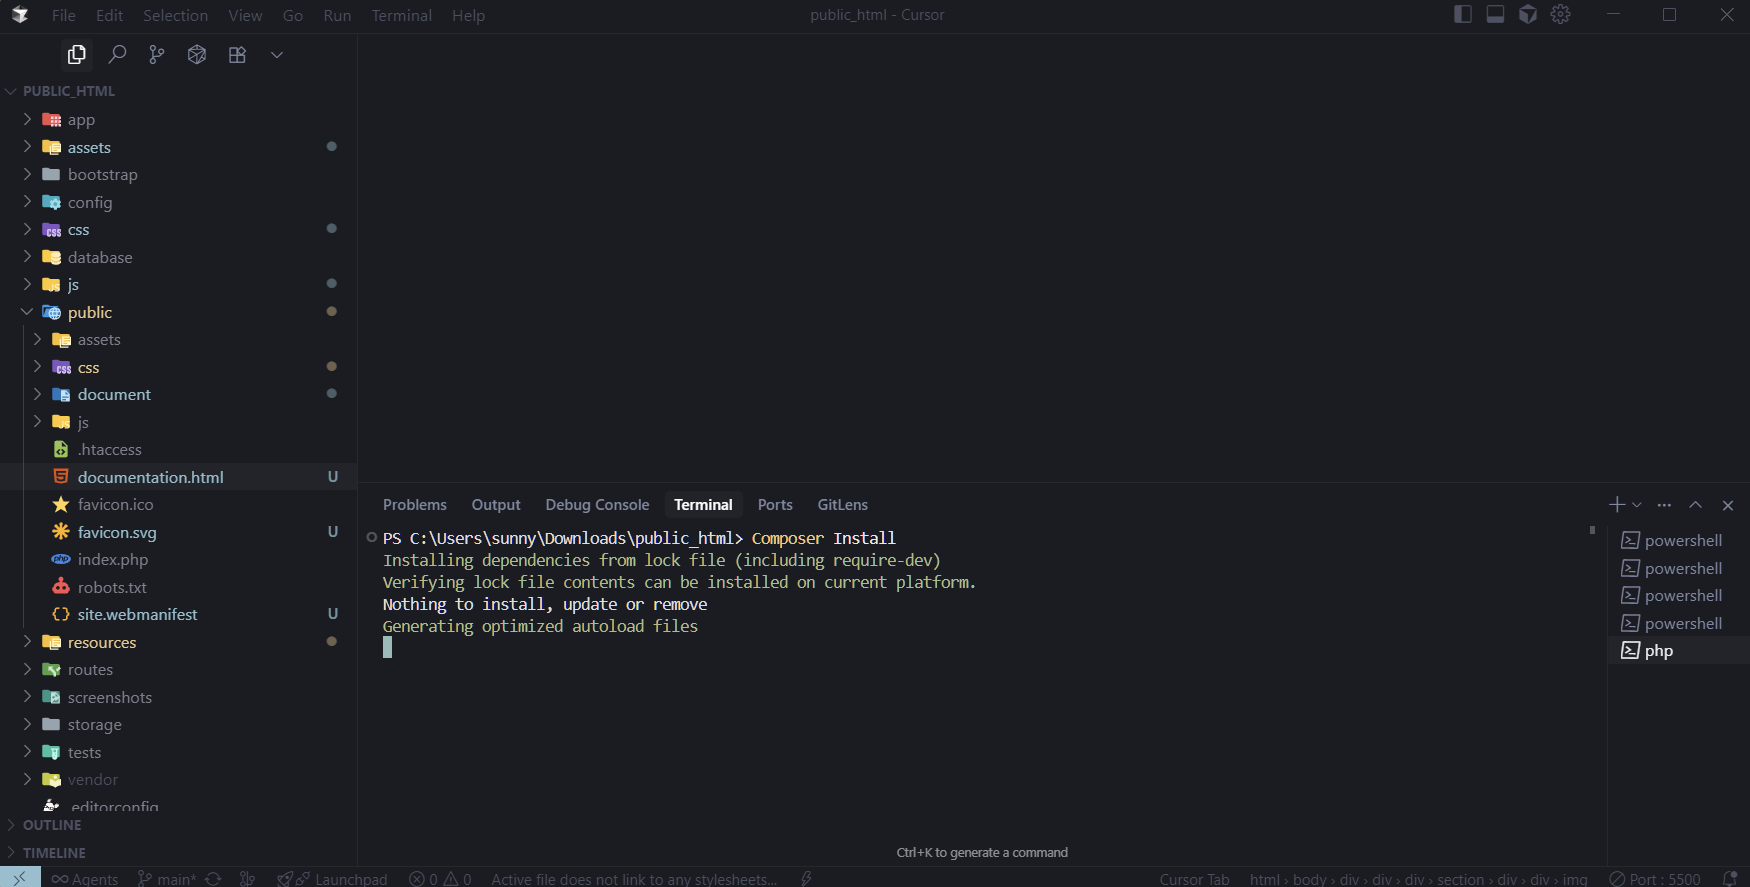Collapse the public folder
This screenshot has width=1750, height=887.
point(90,312)
